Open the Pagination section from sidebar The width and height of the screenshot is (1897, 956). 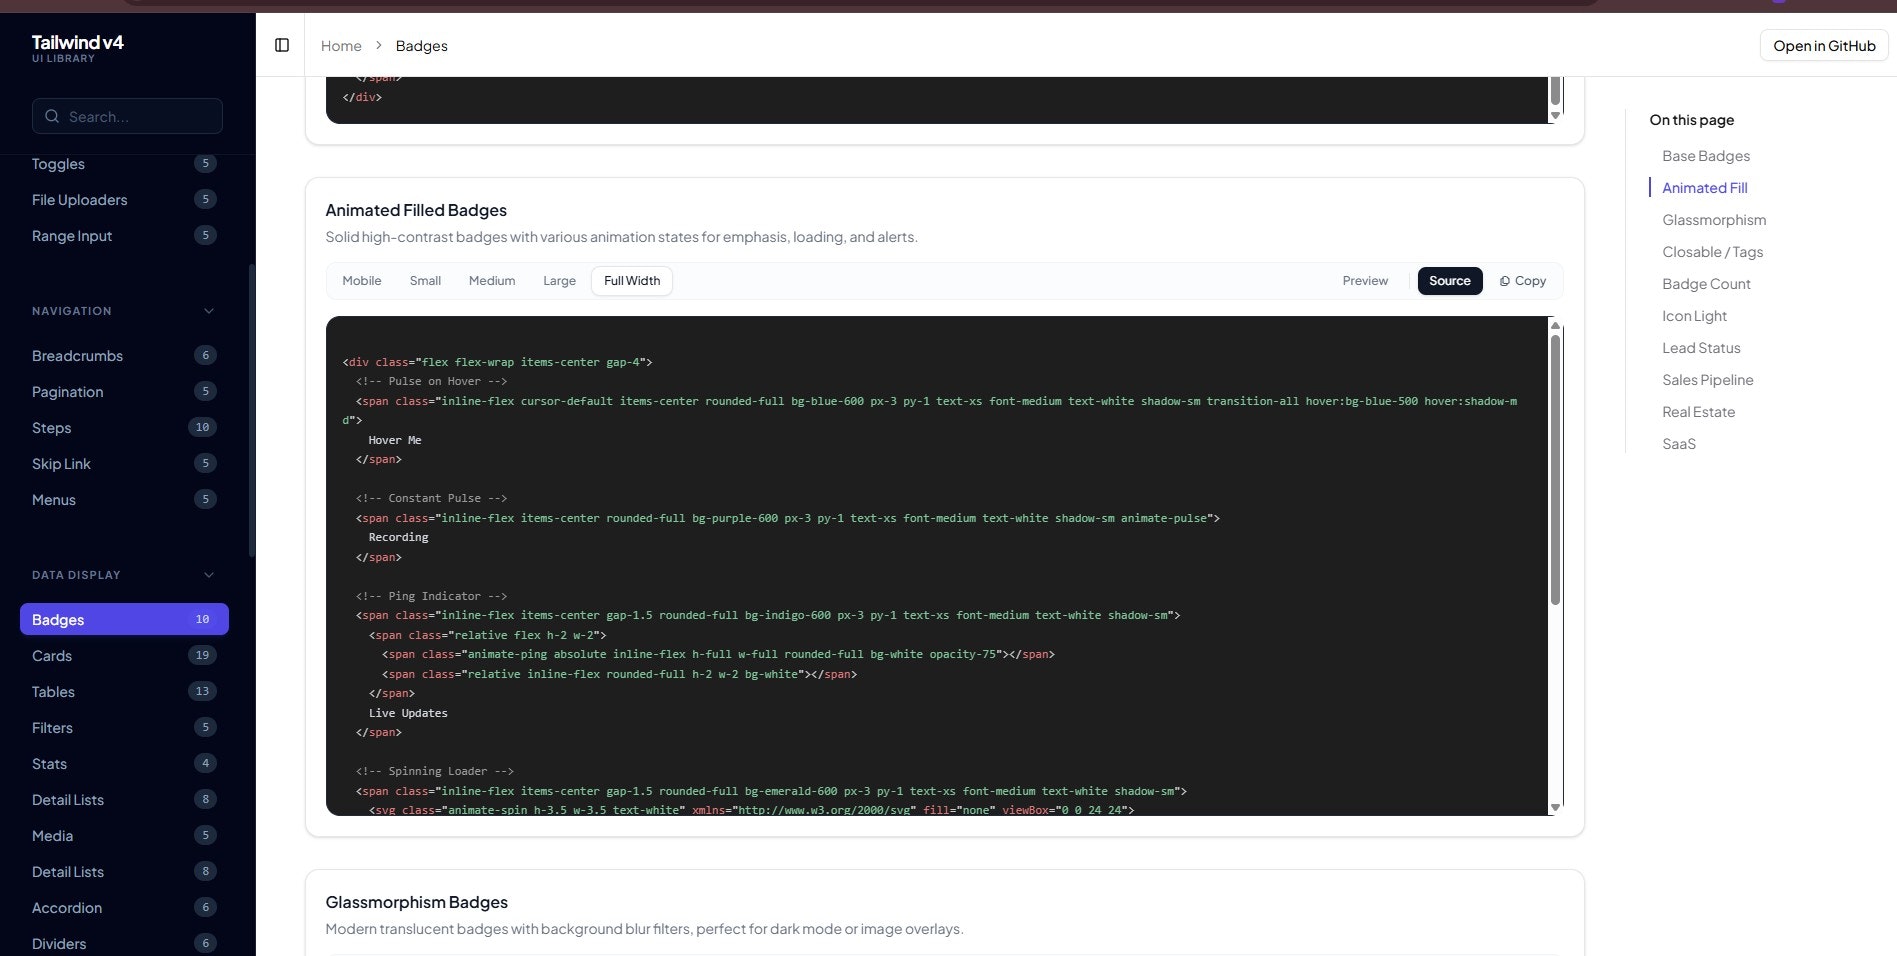pos(67,391)
